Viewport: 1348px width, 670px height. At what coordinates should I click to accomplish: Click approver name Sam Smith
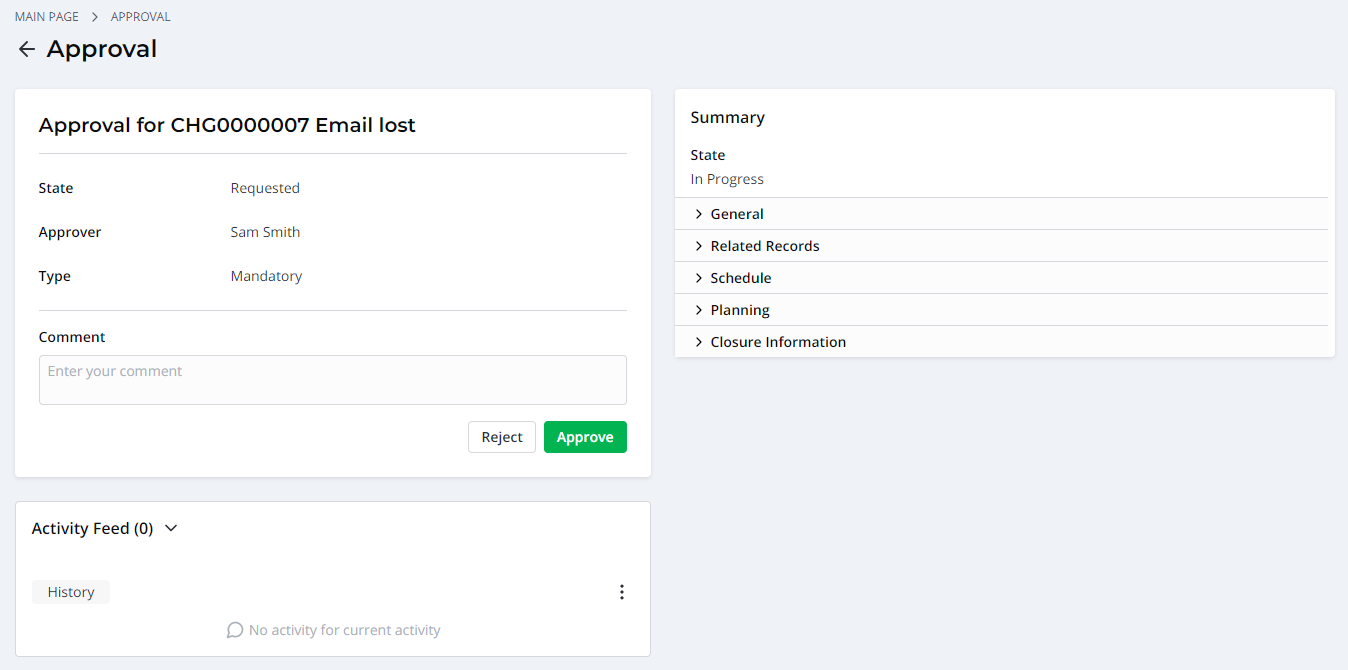pos(265,232)
